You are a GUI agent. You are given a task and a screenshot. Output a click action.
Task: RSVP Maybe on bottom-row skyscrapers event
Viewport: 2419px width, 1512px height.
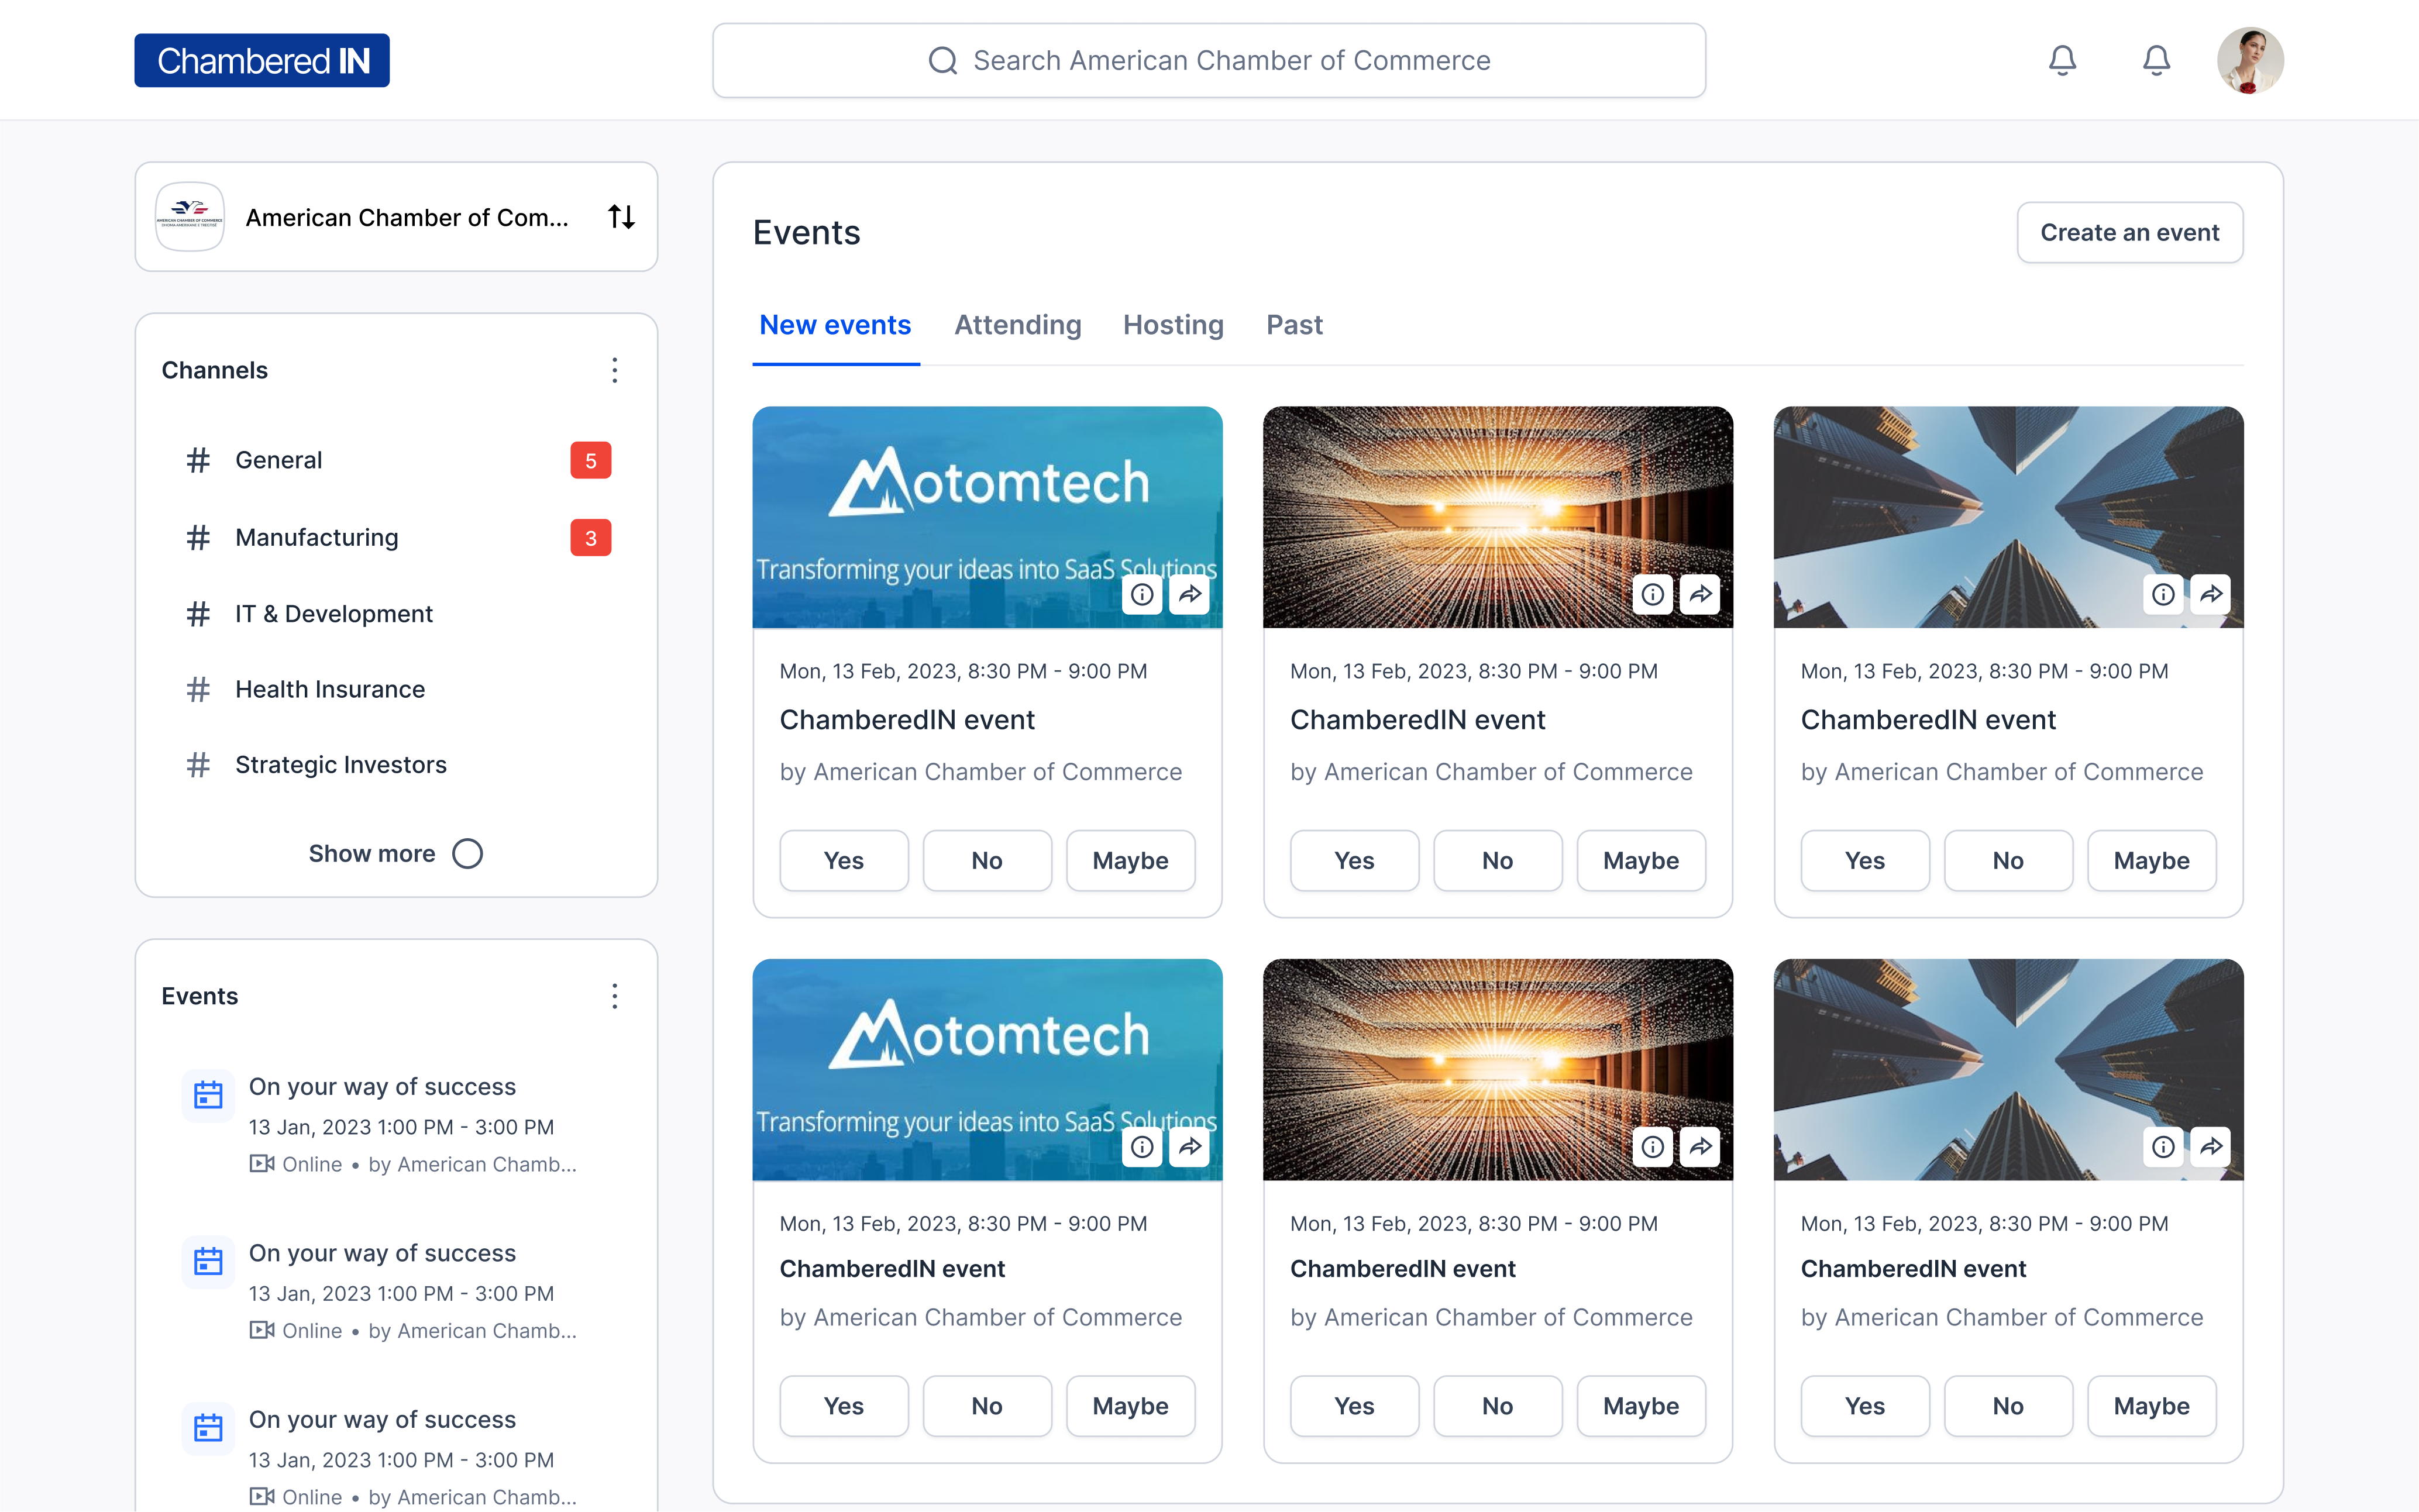coord(2152,1406)
